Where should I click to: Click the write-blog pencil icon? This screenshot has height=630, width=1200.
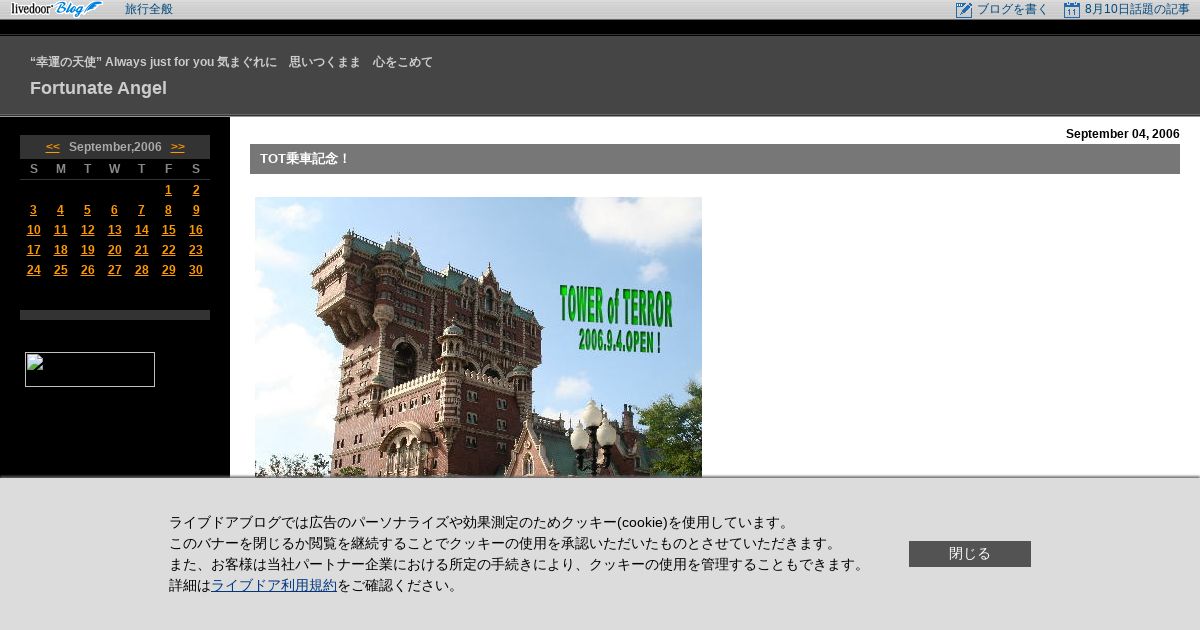[x=964, y=10]
